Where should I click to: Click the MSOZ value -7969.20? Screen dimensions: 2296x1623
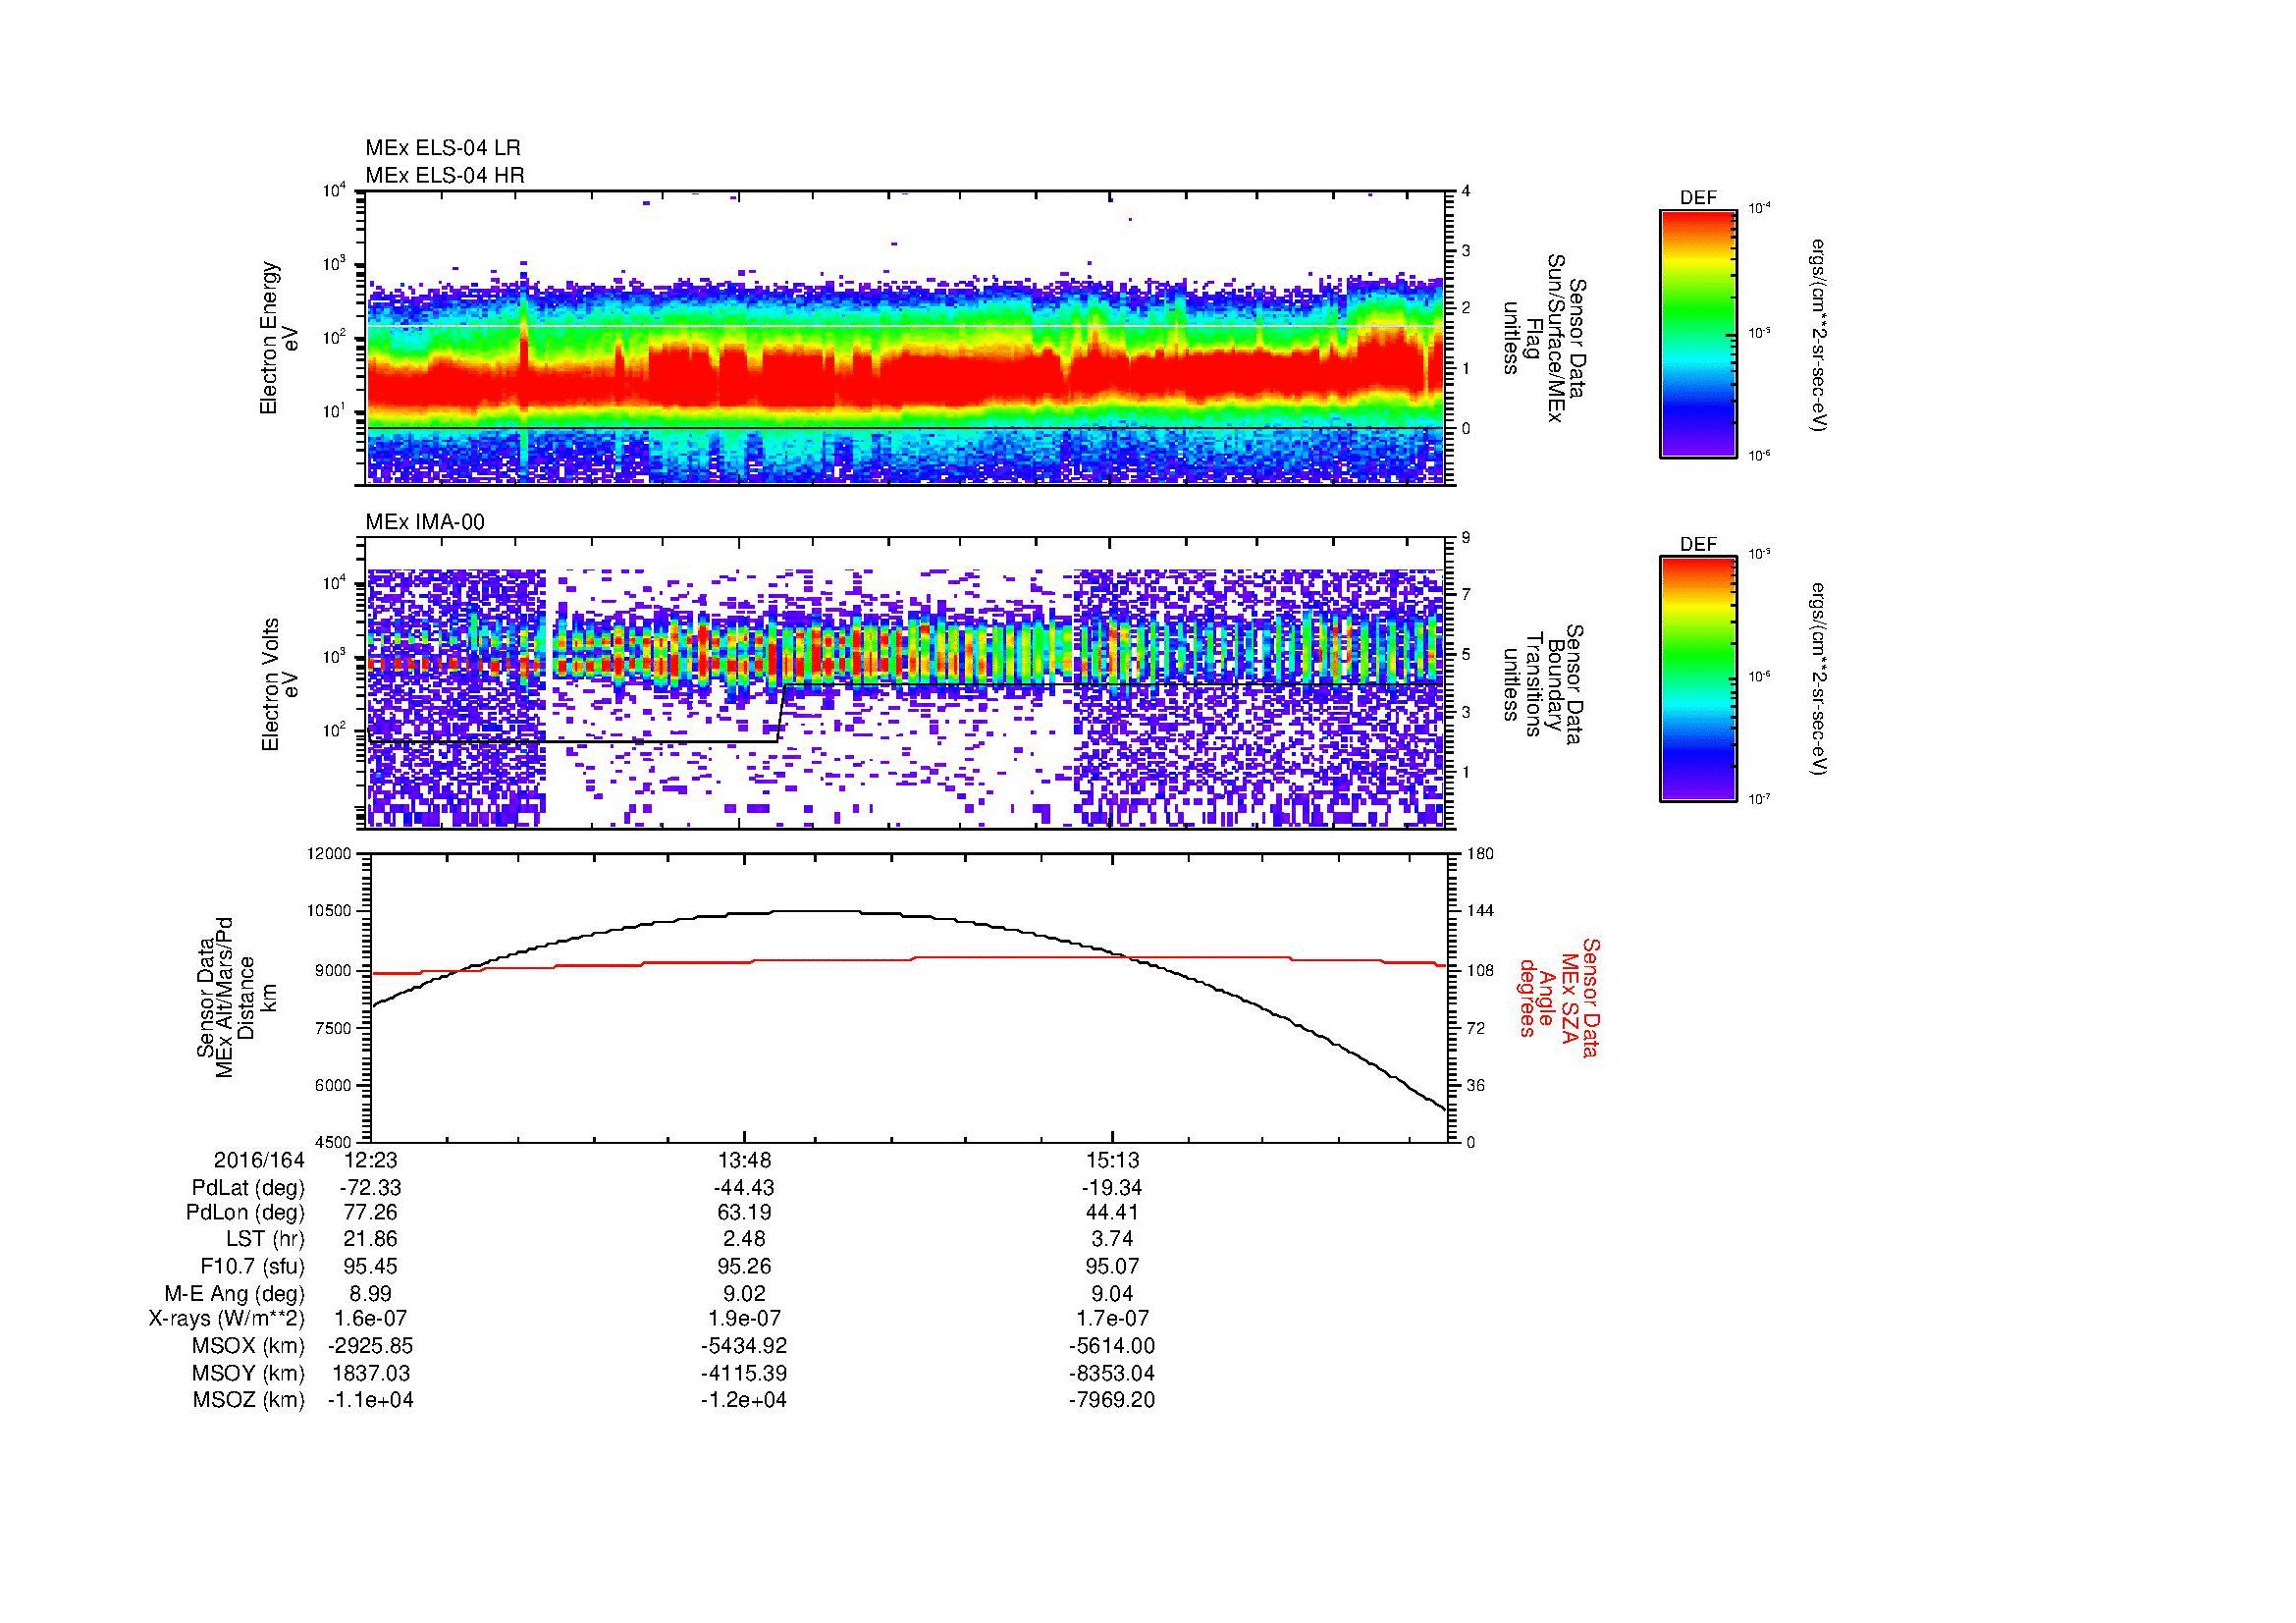[1111, 1400]
